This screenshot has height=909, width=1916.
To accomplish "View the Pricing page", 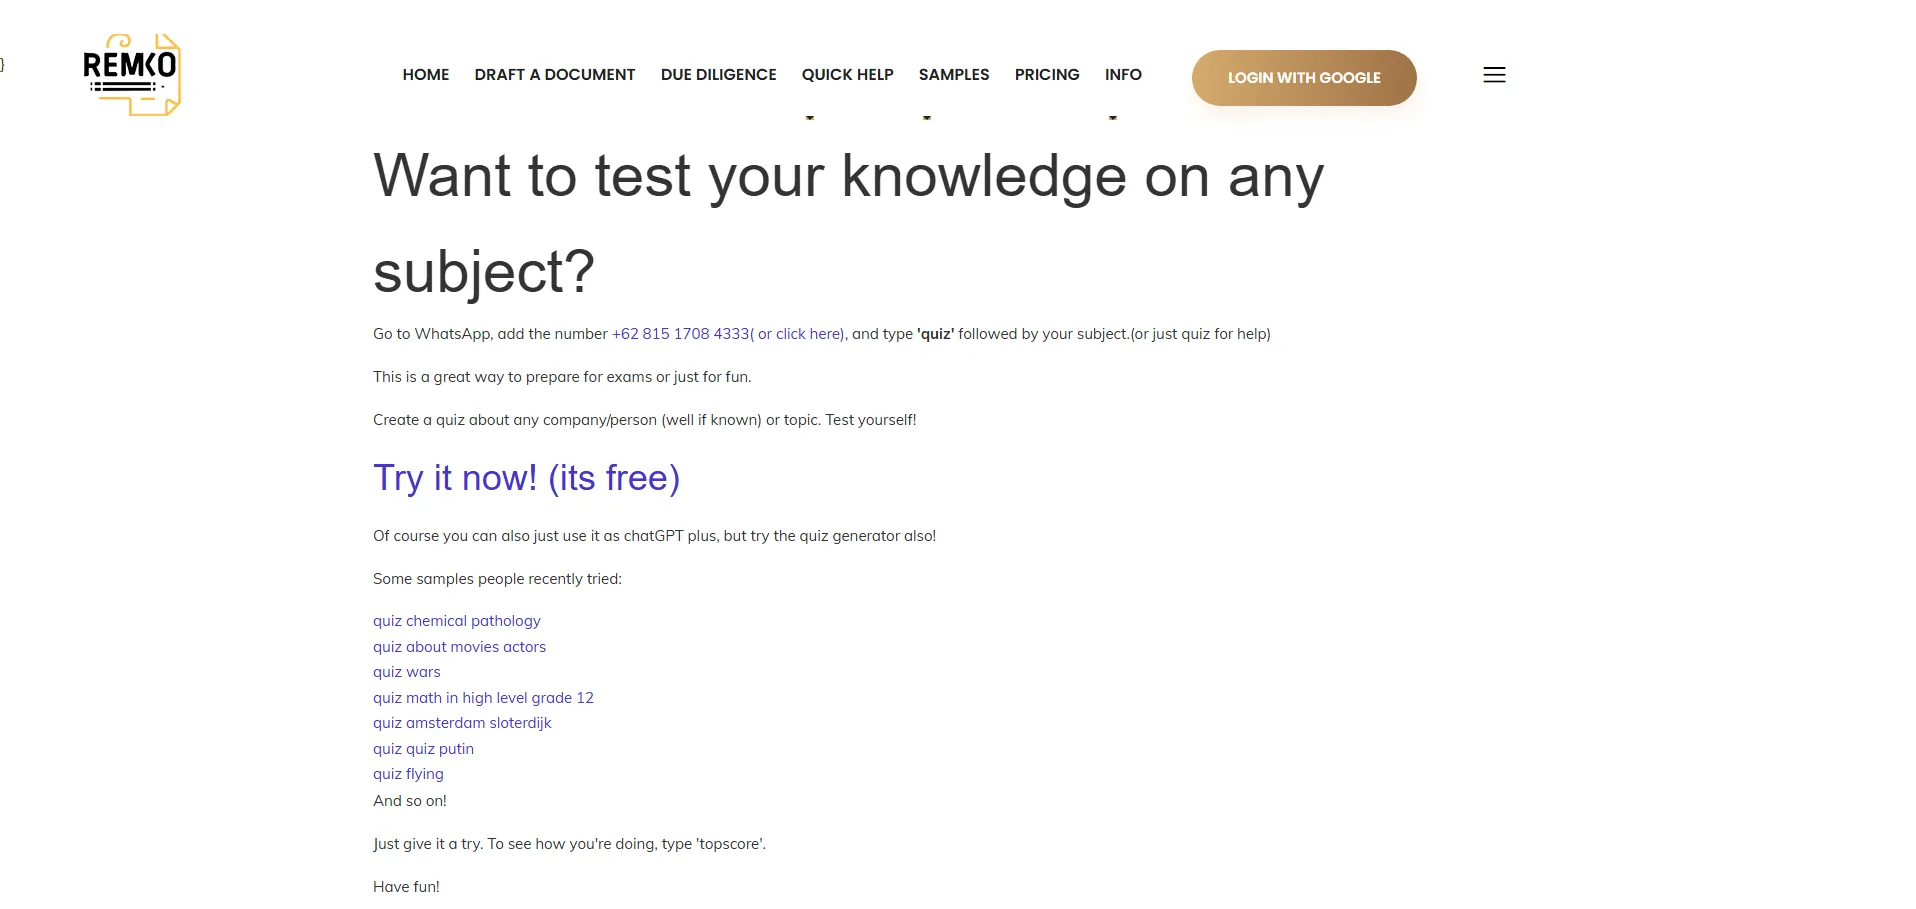I will 1047,75.
